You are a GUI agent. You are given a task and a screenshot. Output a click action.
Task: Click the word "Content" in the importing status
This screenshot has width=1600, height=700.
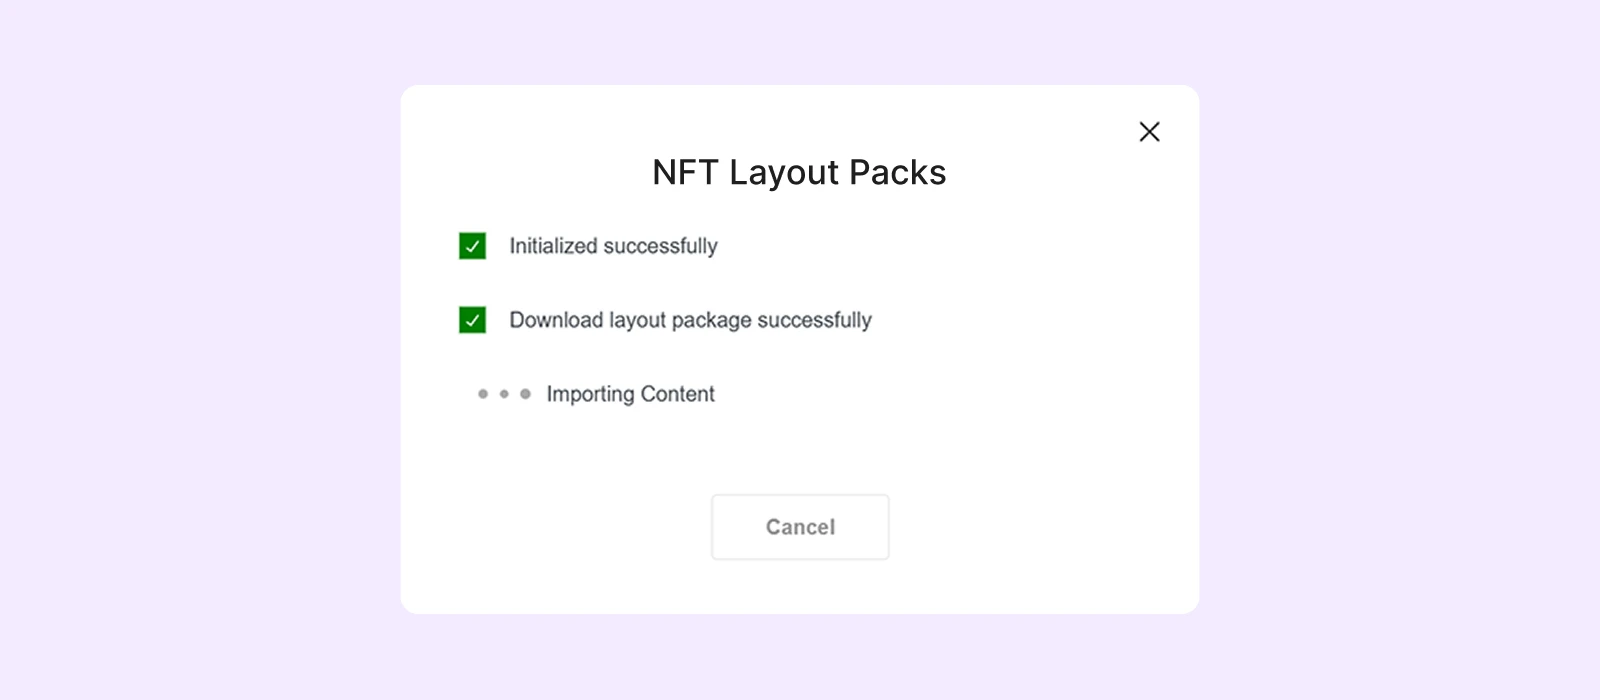coord(678,394)
